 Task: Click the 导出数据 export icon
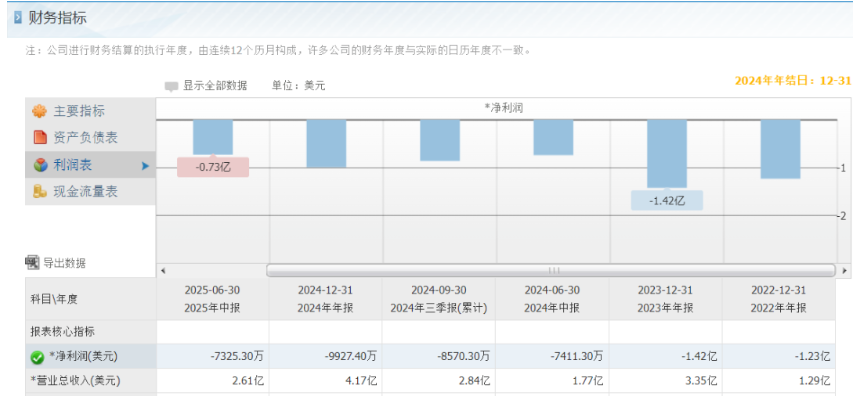point(32,263)
